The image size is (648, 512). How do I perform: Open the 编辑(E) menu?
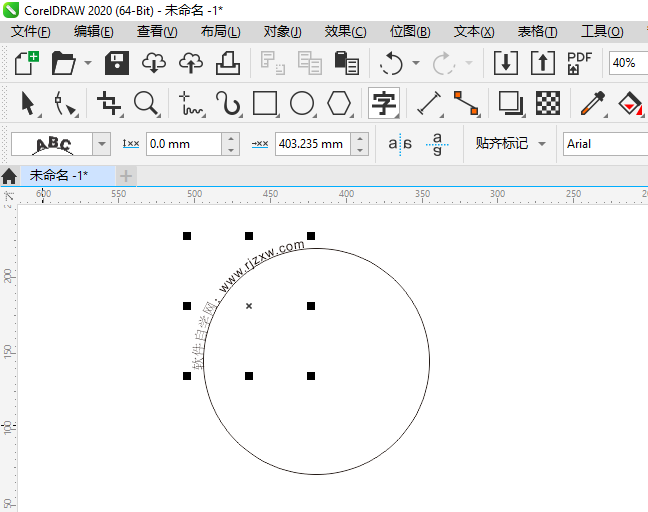94,32
